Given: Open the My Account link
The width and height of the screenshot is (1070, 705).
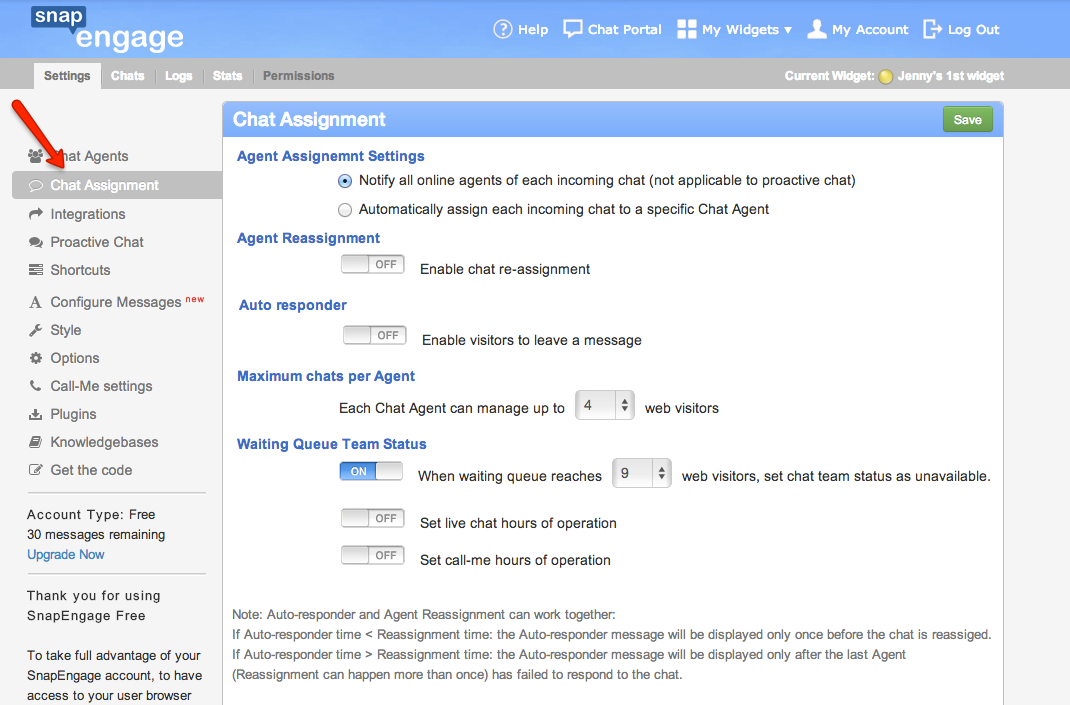Looking at the screenshot, I should (870, 29).
